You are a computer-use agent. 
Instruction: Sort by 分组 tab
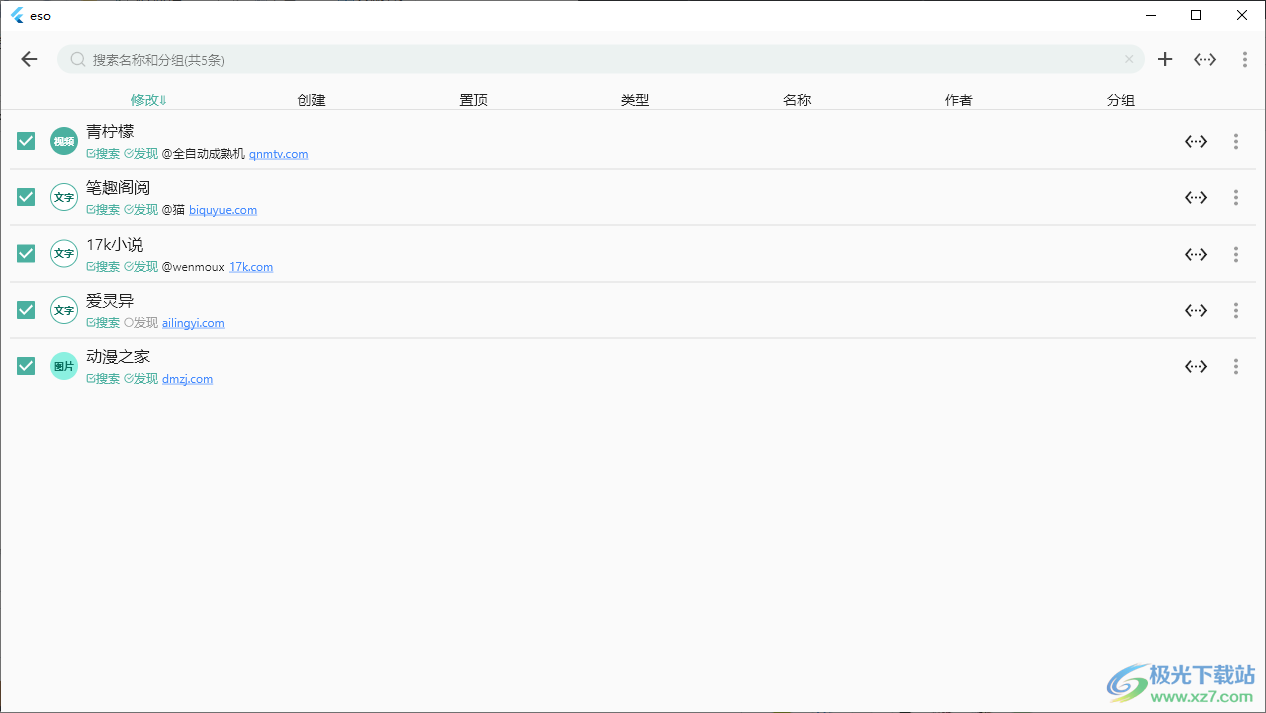1121,100
